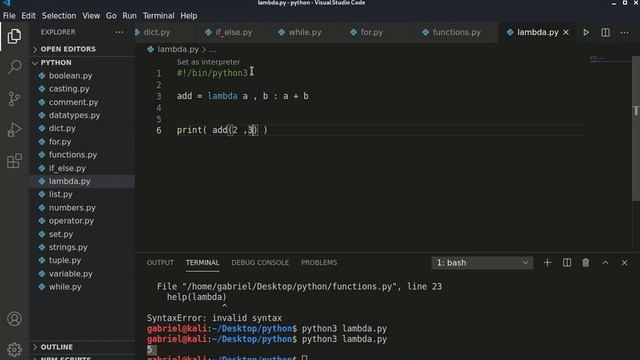This screenshot has height=360, width=640.
Task: Open the Selection menu
Action: (x=59, y=16)
